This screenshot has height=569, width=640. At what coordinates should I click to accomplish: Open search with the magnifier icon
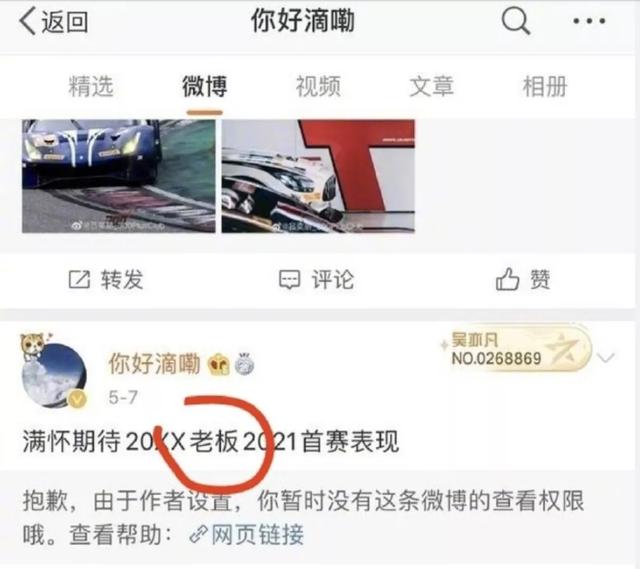coord(516,21)
